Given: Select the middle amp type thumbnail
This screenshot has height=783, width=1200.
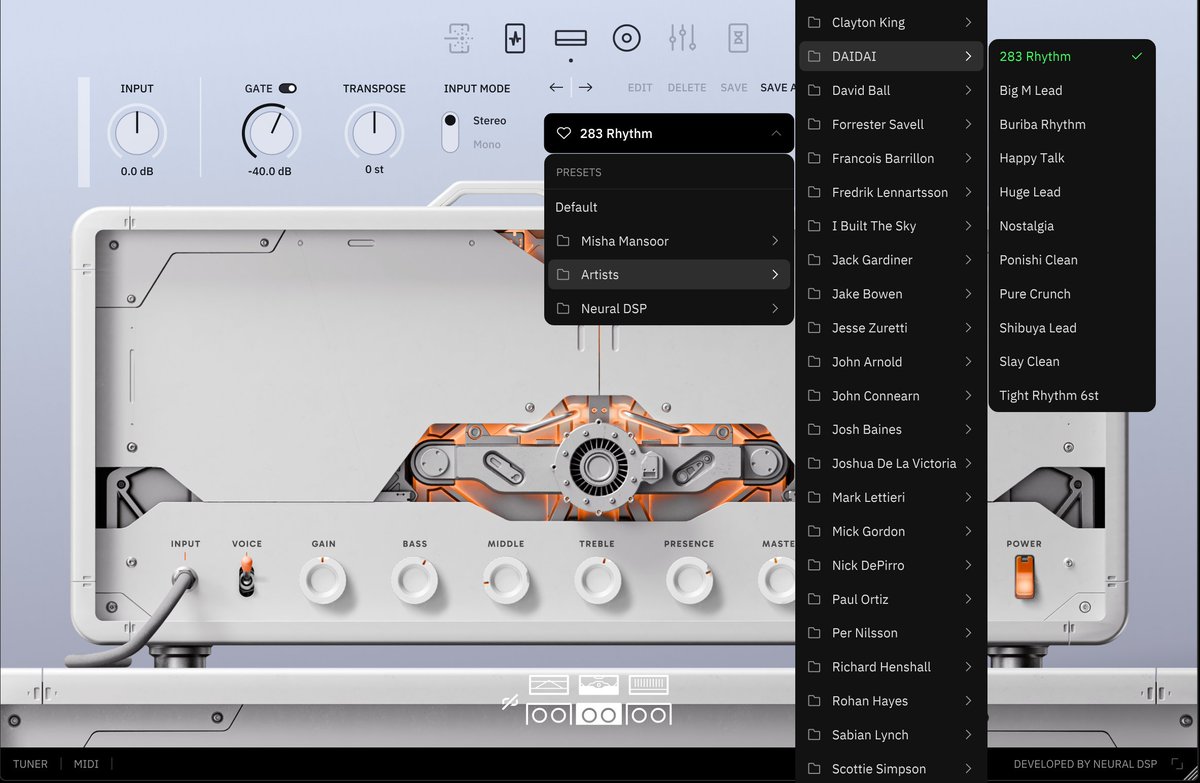Looking at the screenshot, I should [x=599, y=685].
